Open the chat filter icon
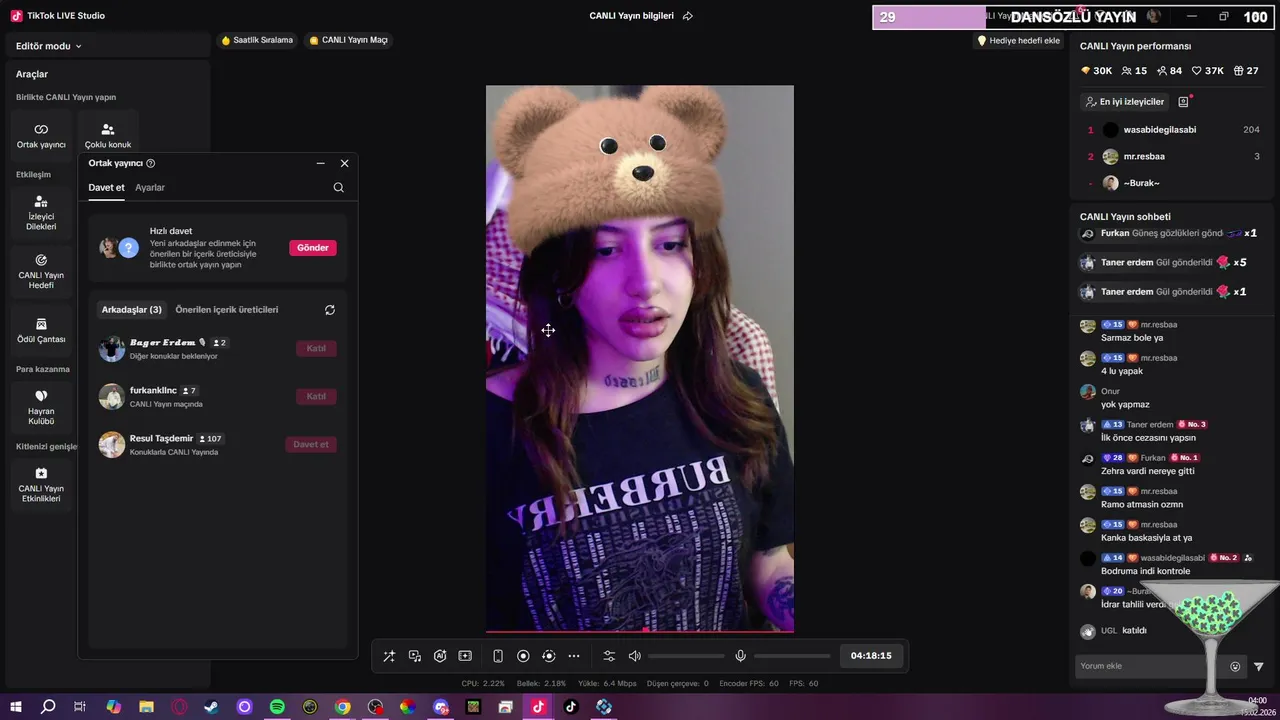 coord(1259,667)
